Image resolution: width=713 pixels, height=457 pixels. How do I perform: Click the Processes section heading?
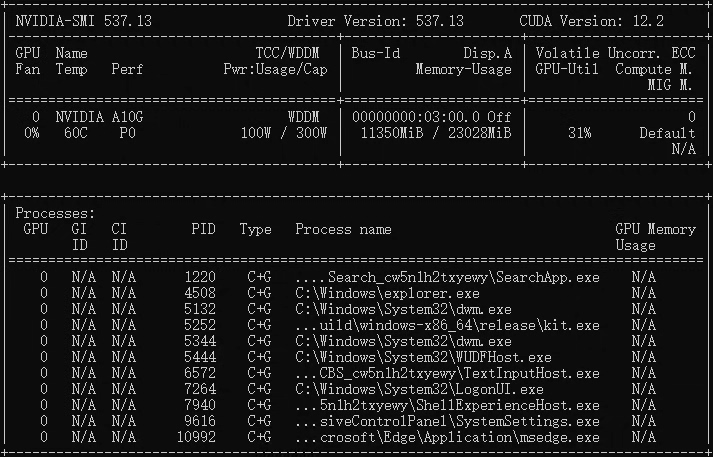click(55, 213)
